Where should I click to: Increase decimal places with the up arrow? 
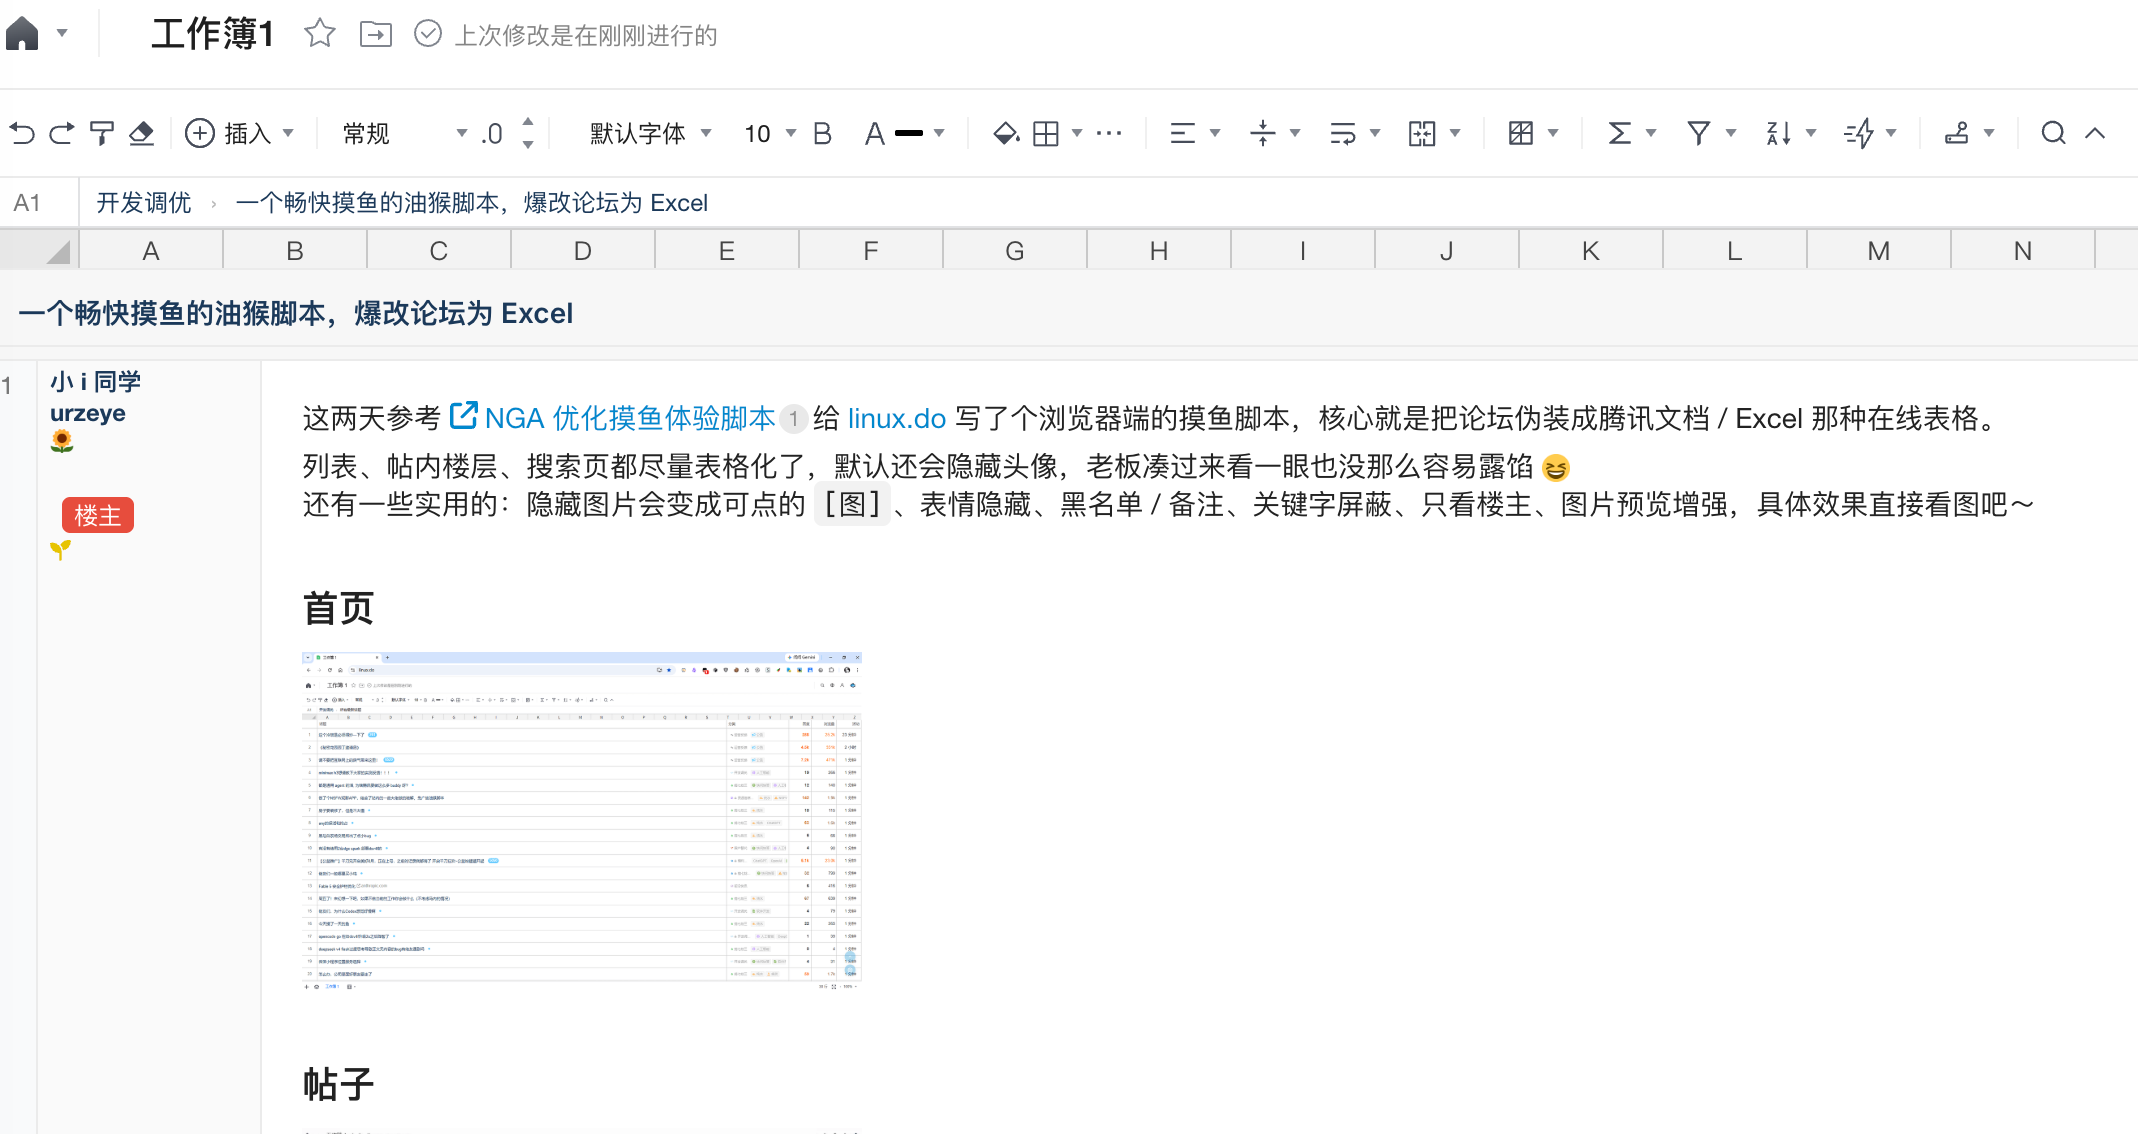tap(528, 122)
